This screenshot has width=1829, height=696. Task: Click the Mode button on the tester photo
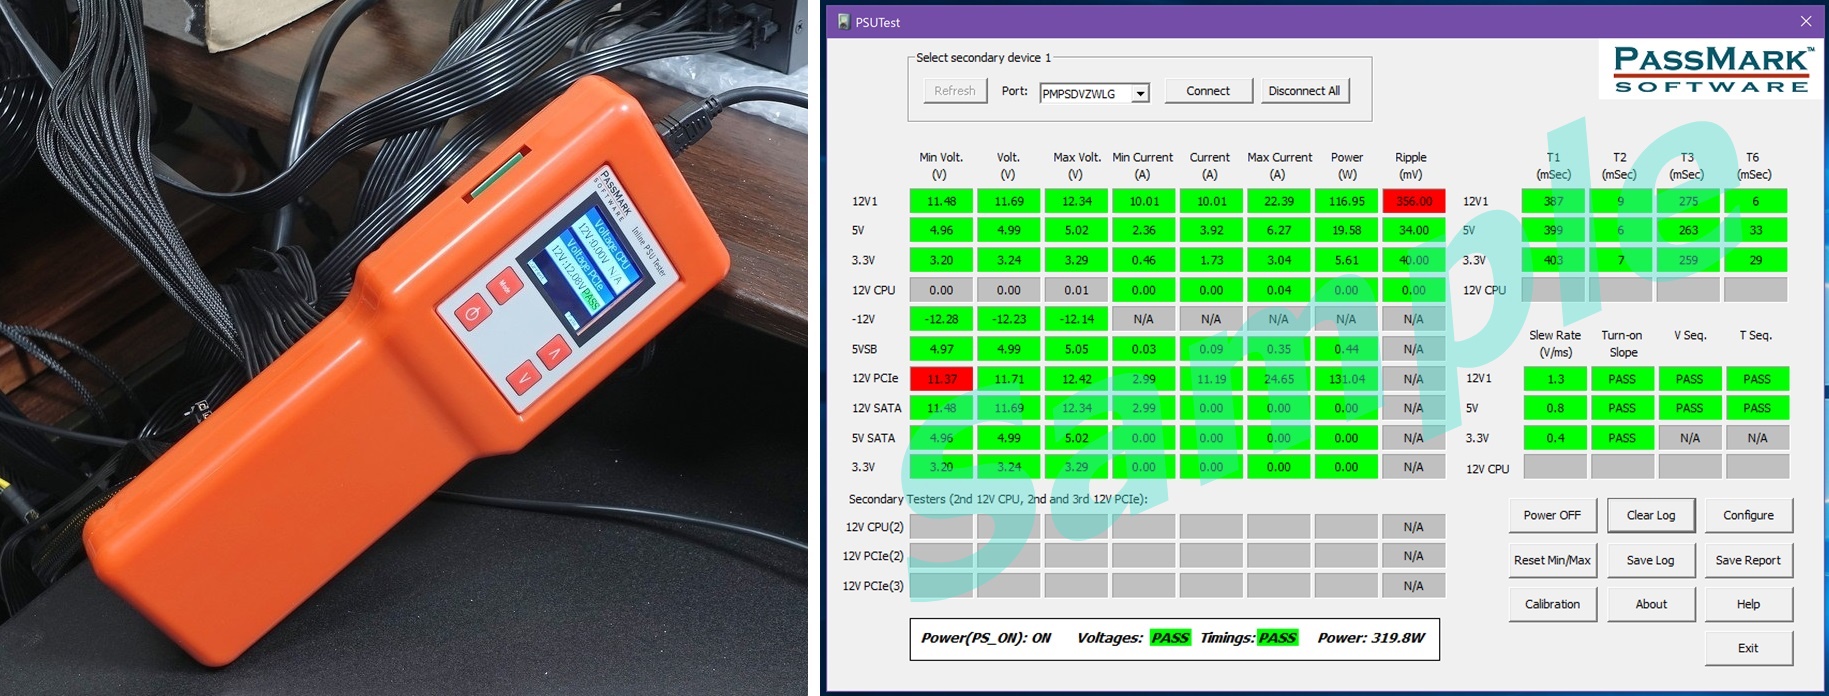[x=504, y=287]
